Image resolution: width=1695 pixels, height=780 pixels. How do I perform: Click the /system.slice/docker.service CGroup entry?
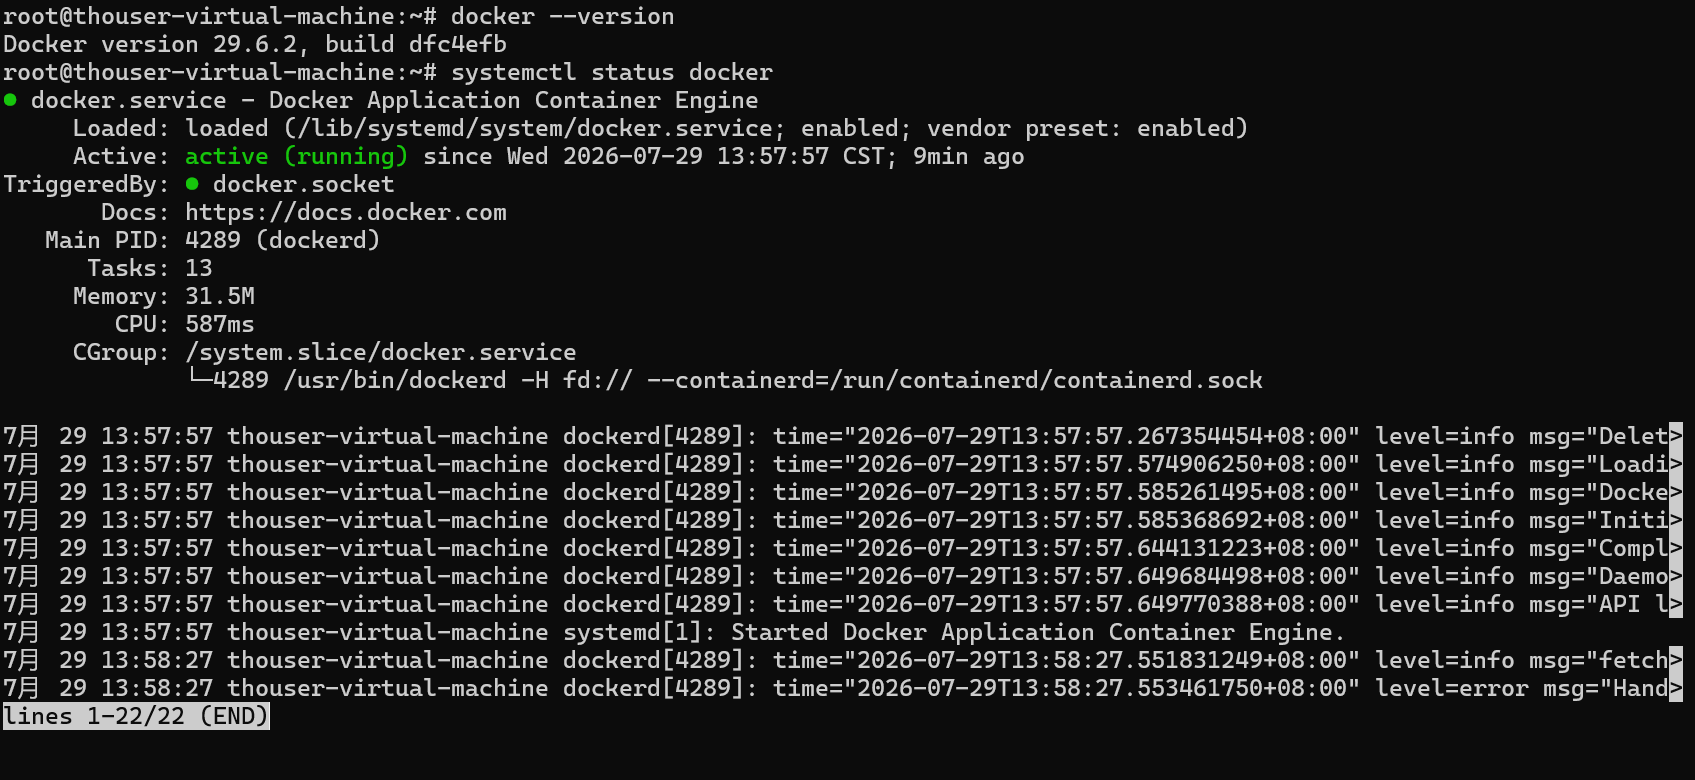click(x=381, y=352)
